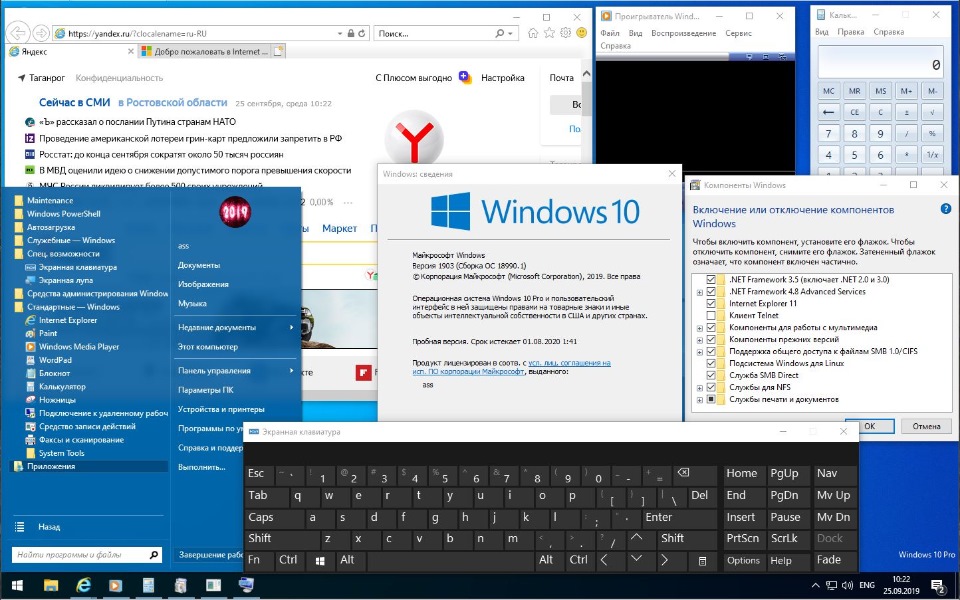Open the Правка menu in the Calculator
The height and width of the screenshot is (600, 960).
(850, 32)
